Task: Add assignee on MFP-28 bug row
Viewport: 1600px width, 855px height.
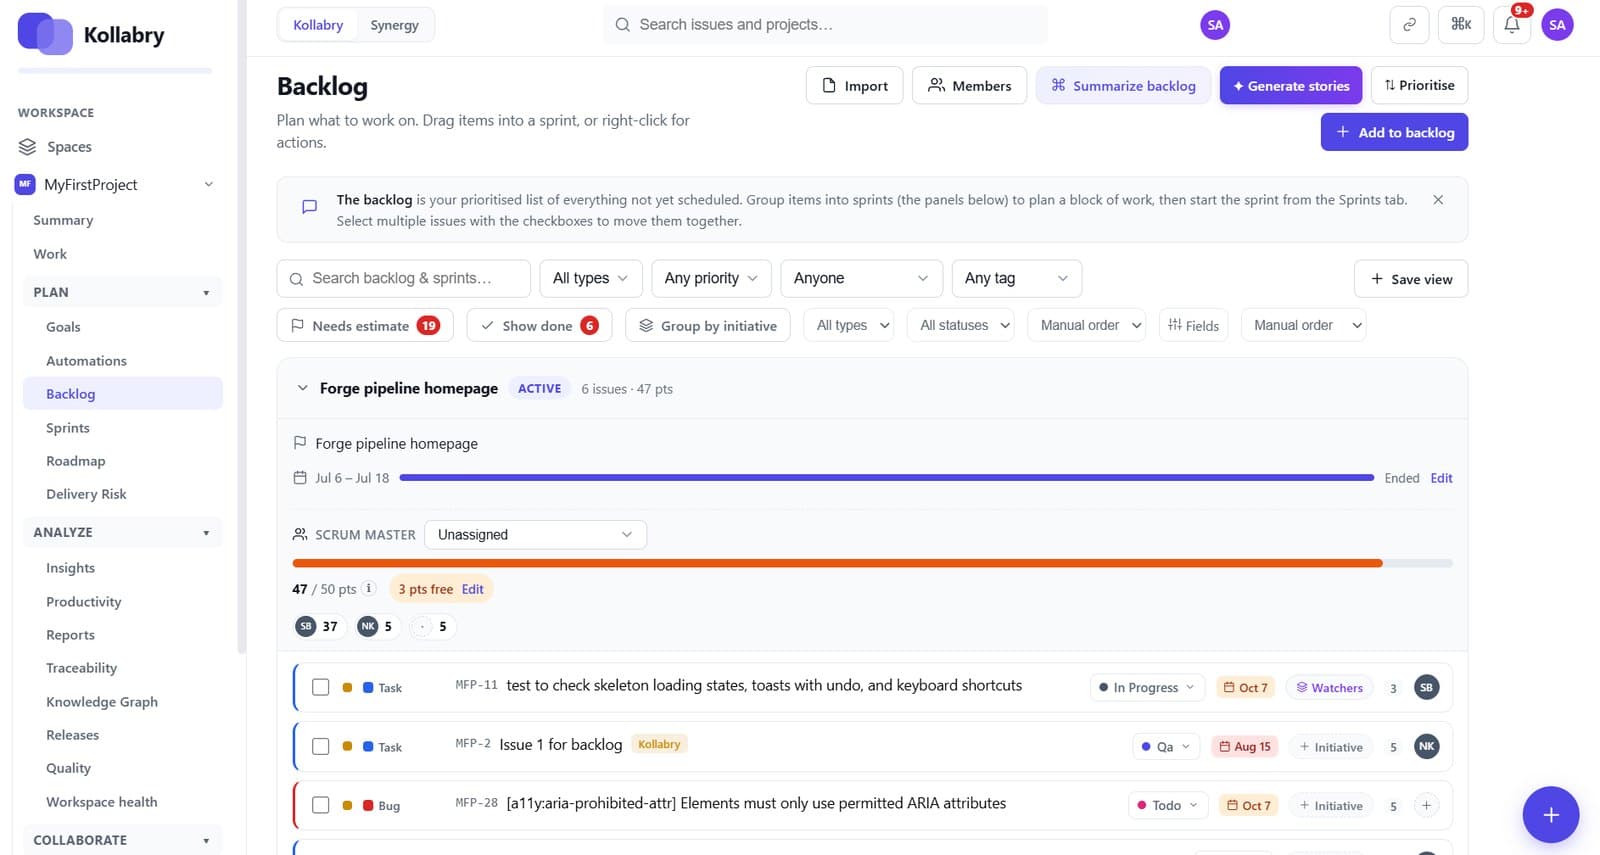Action: coord(1427,805)
